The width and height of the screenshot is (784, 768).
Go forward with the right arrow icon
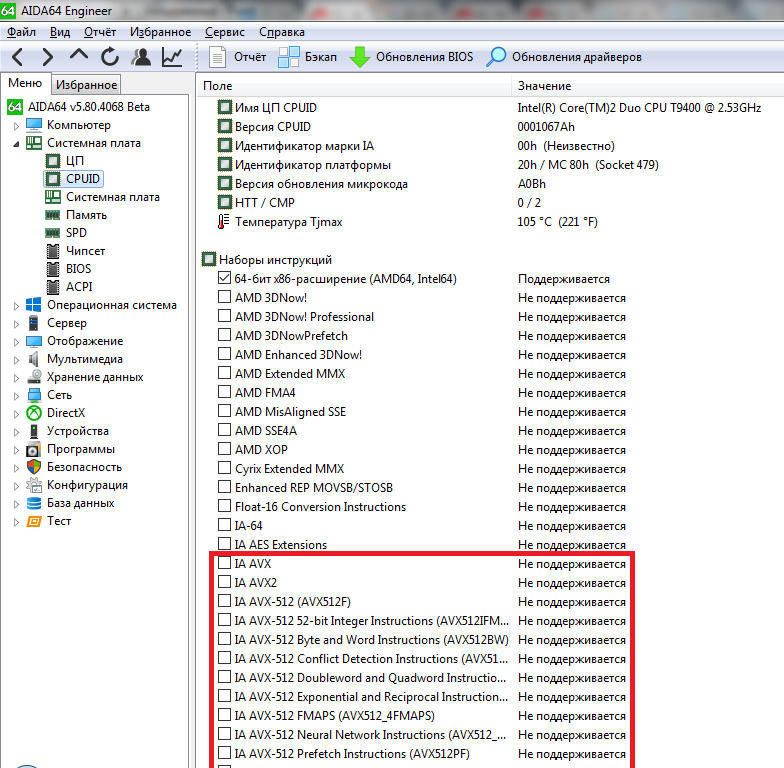48,57
